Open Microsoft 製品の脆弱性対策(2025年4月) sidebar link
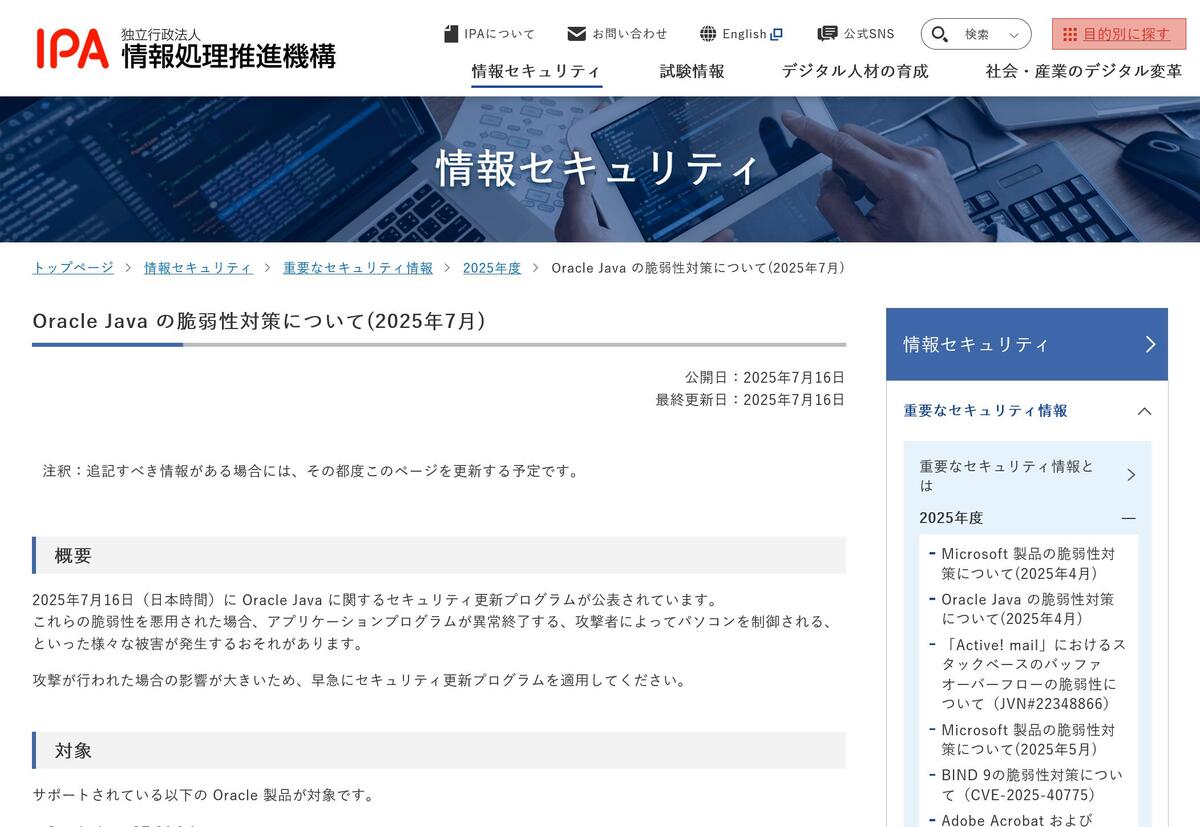 1028,563
